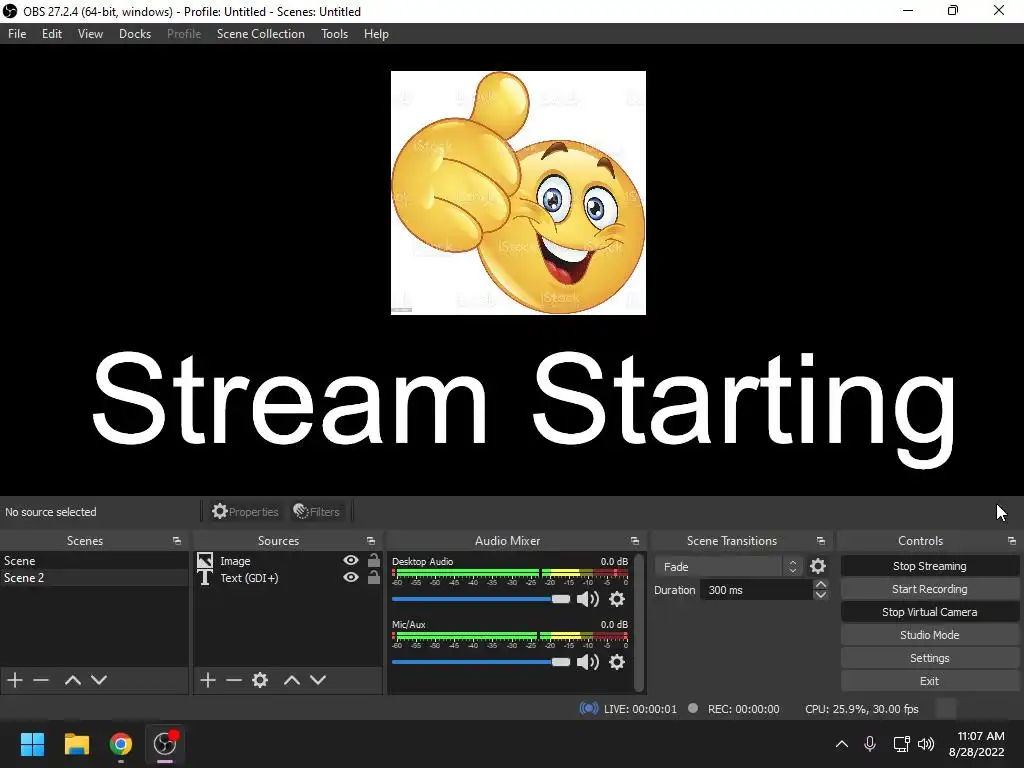Show hidden icons chevron in system tray
This screenshot has width=1024, height=768.
pyautogui.click(x=842, y=744)
